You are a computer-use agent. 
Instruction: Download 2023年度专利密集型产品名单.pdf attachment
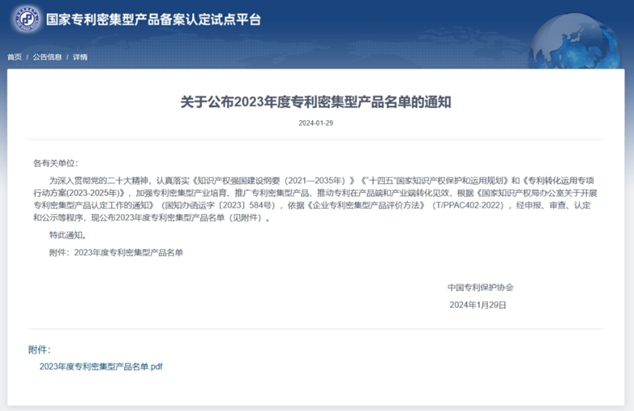tap(101, 367)
